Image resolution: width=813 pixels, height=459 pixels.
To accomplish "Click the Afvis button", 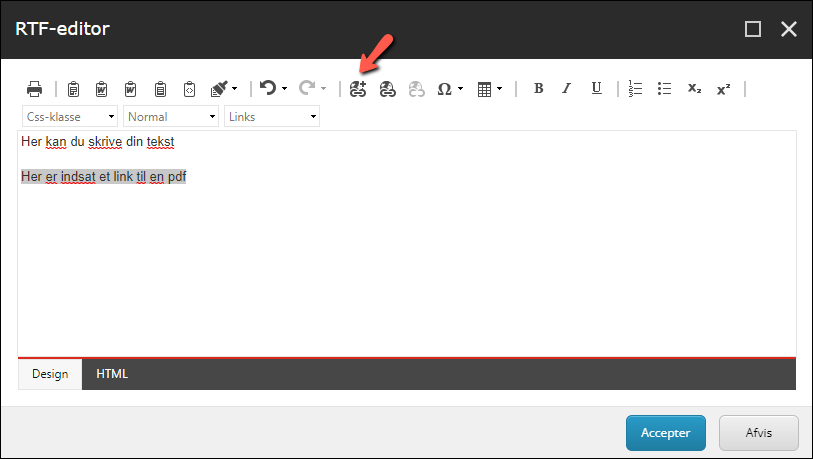I will click(x=759, y=433).
